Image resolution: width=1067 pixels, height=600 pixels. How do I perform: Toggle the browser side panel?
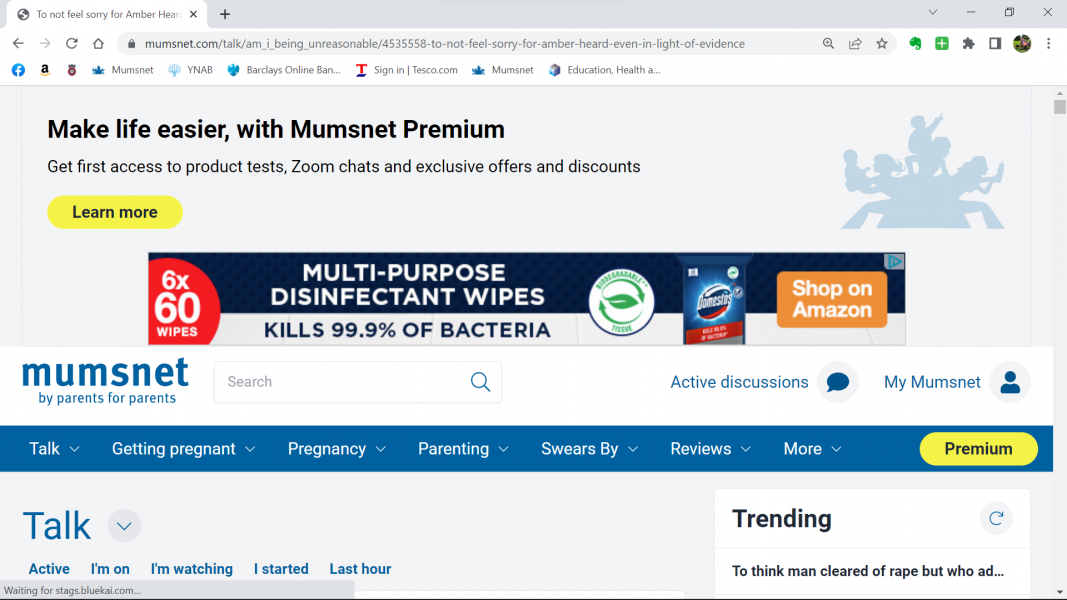point(995,44)
